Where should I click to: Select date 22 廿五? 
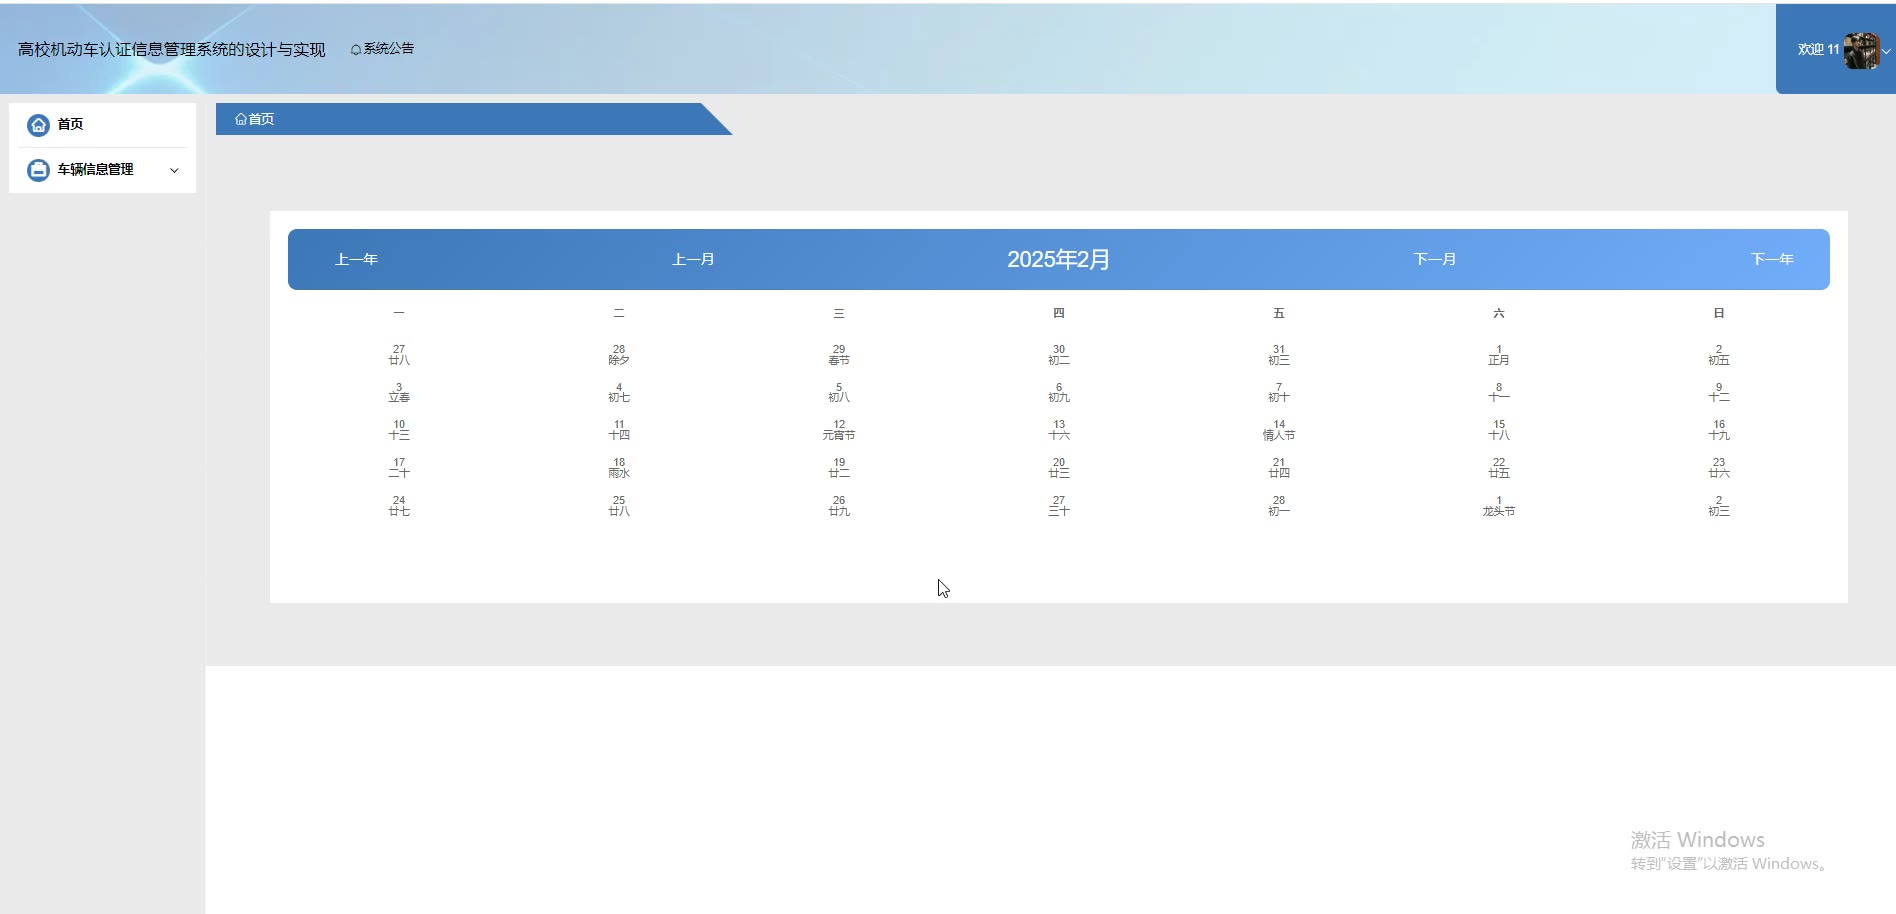point(1499,468)
